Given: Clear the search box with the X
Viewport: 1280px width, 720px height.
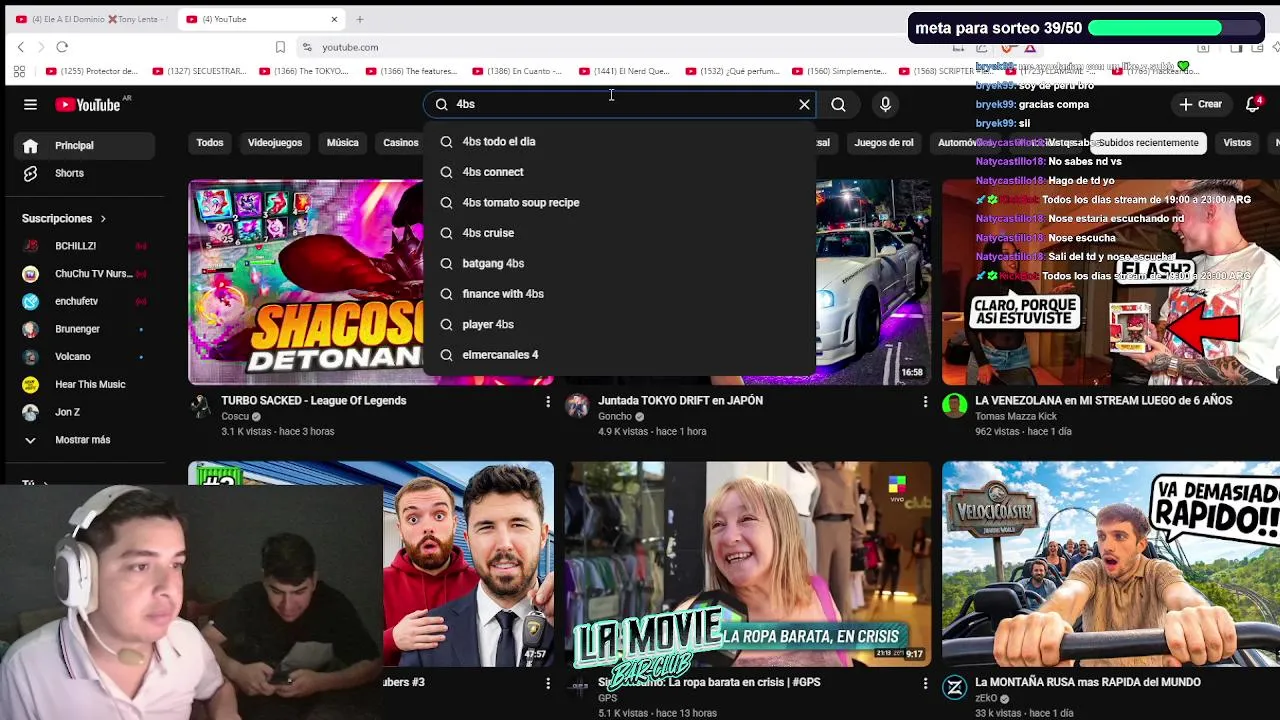Looking at the screenshot, I should pos(804,104).
